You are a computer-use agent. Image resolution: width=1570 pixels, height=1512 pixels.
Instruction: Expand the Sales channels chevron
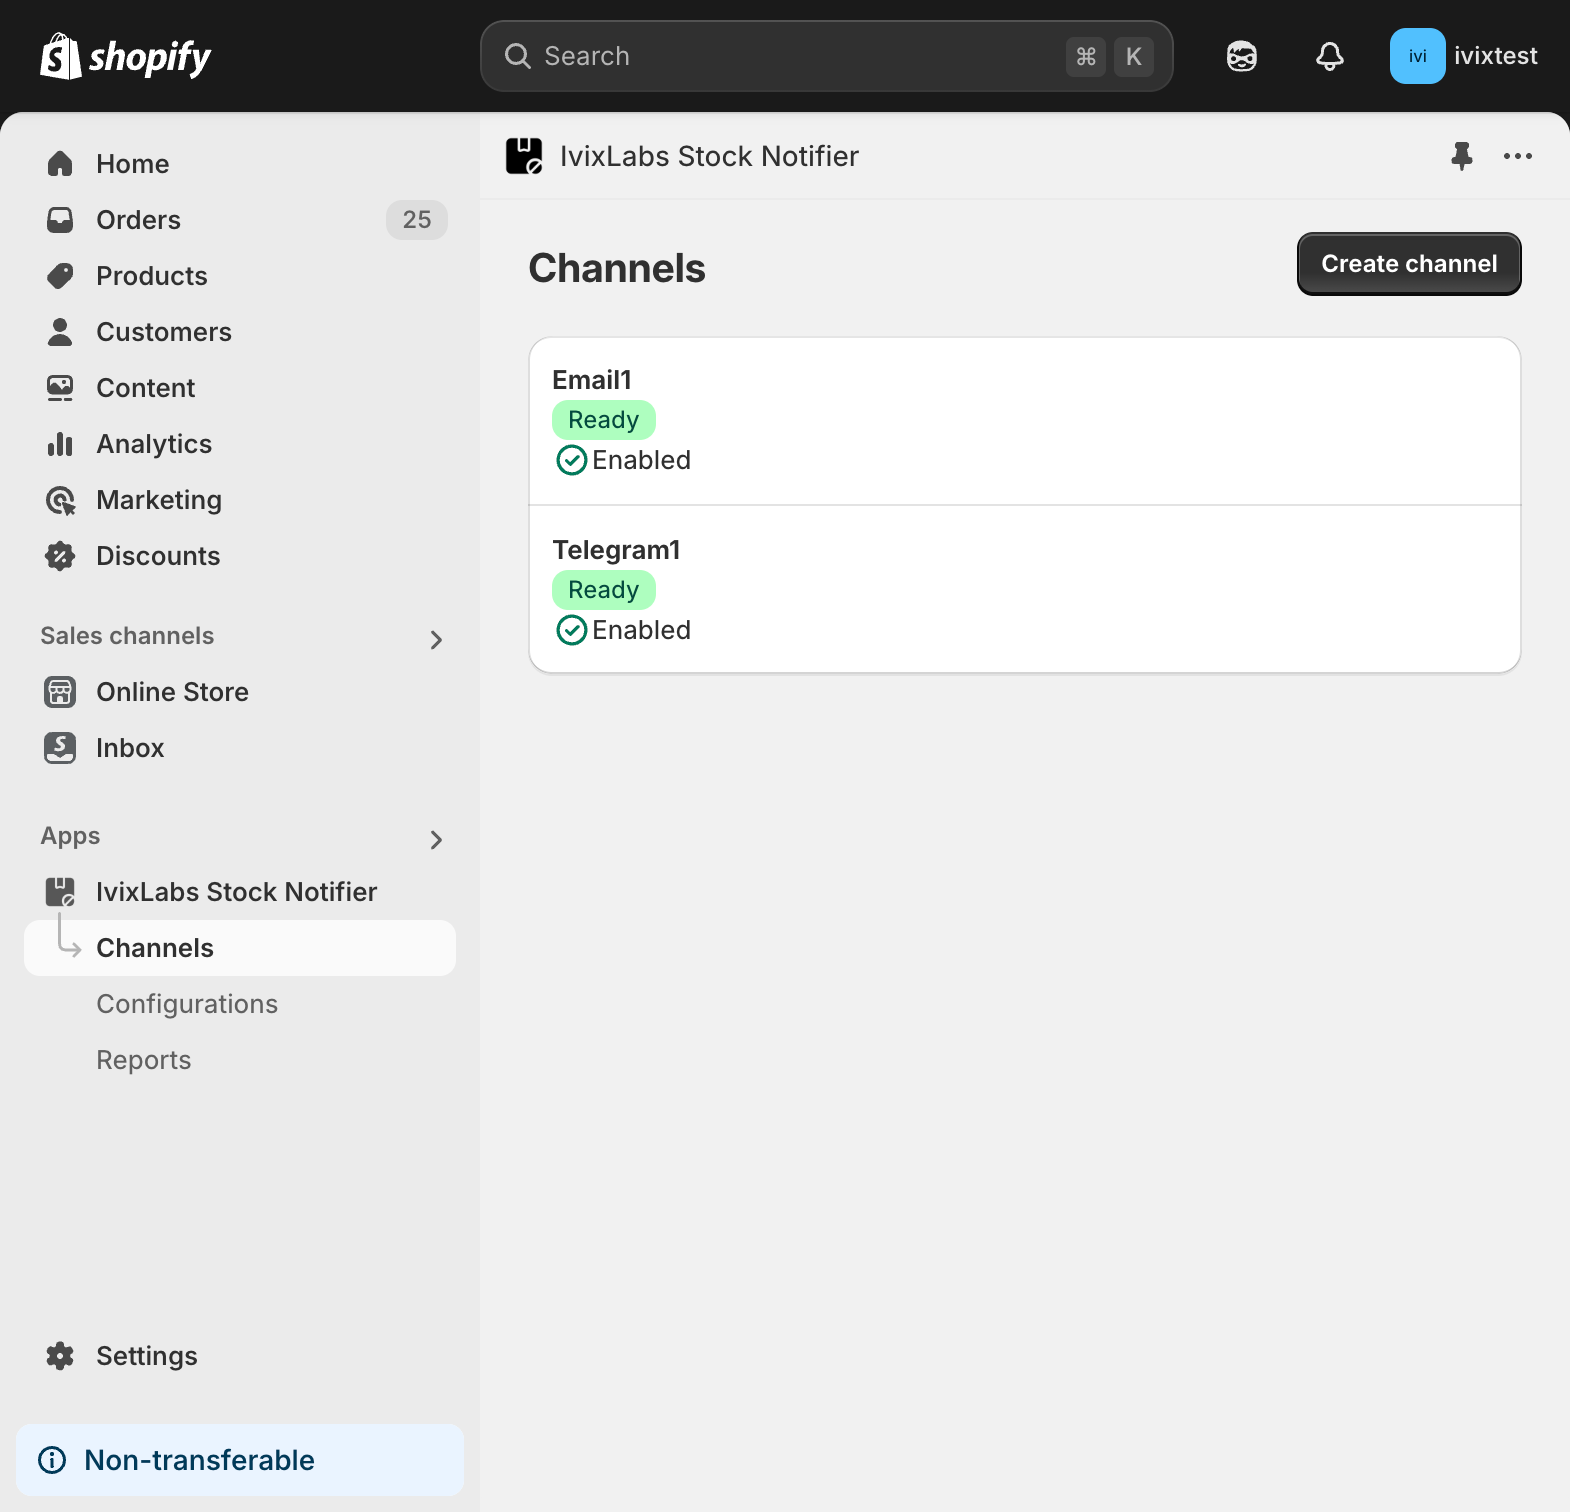tap(436, 640)
